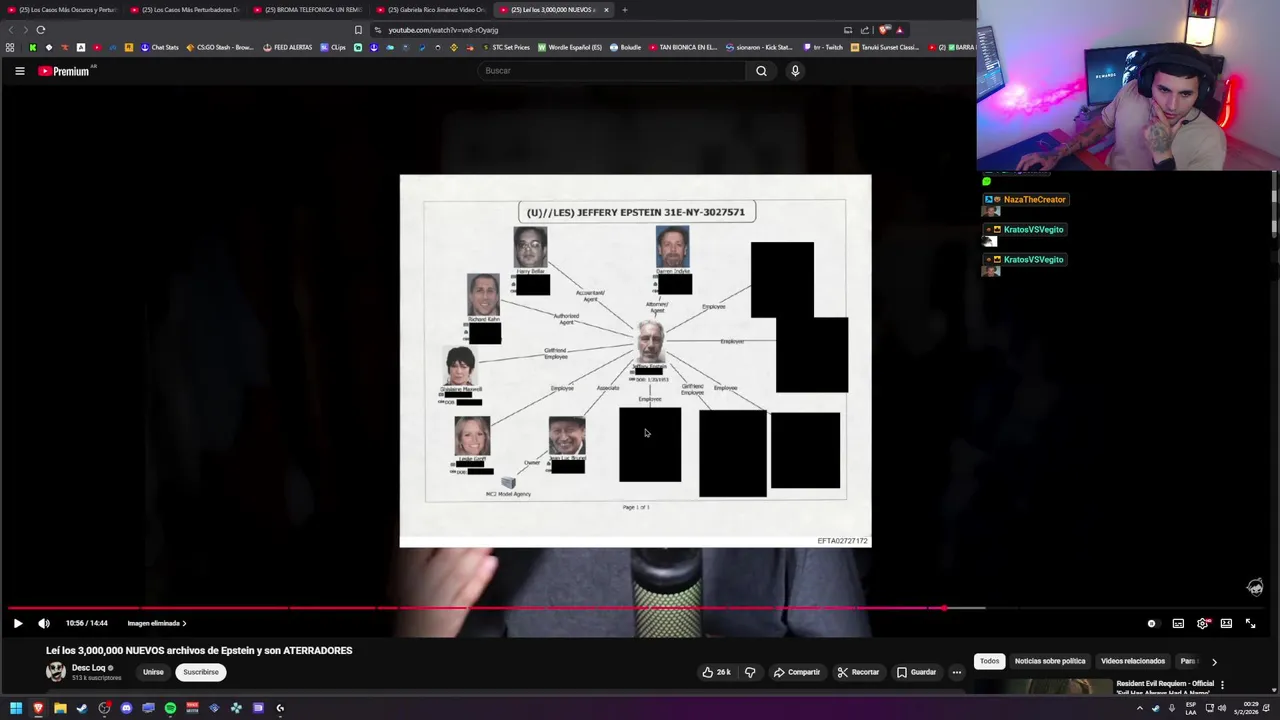The height and width of the screenshot is (720, 1280).
Task: Save the video with Guardar
Action: point(916,672)
